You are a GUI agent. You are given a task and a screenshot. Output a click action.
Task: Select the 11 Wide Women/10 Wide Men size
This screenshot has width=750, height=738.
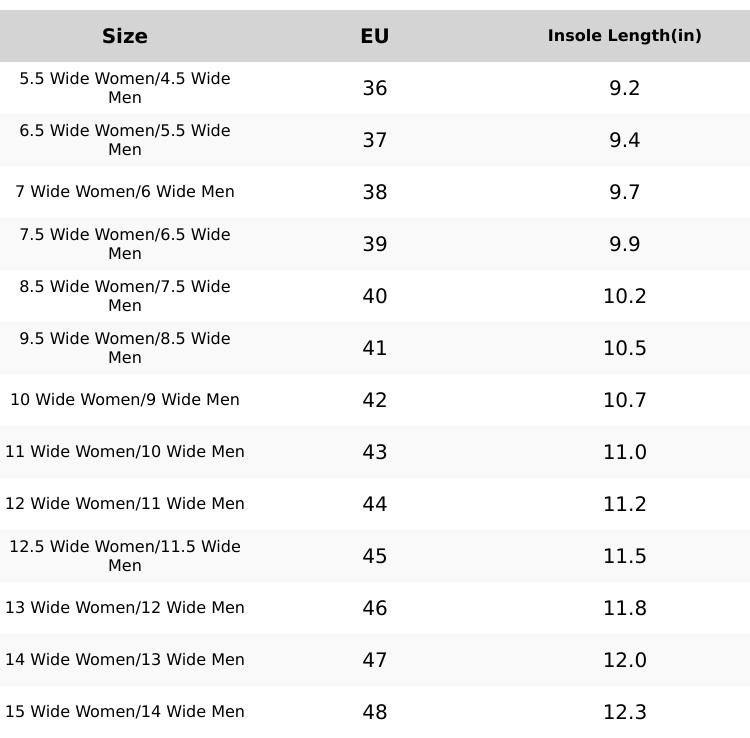click(125, 452)
